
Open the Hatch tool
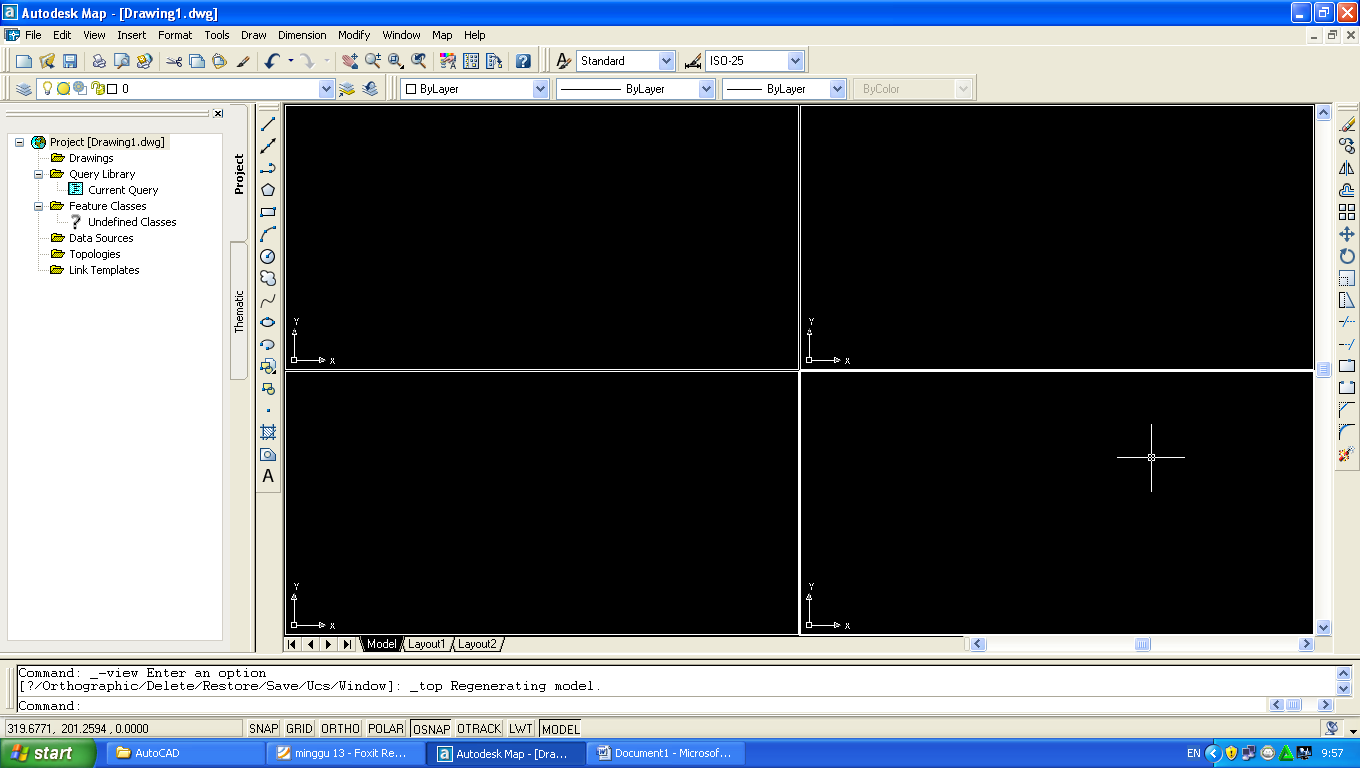pyautogui.click(x=268, y=432)
